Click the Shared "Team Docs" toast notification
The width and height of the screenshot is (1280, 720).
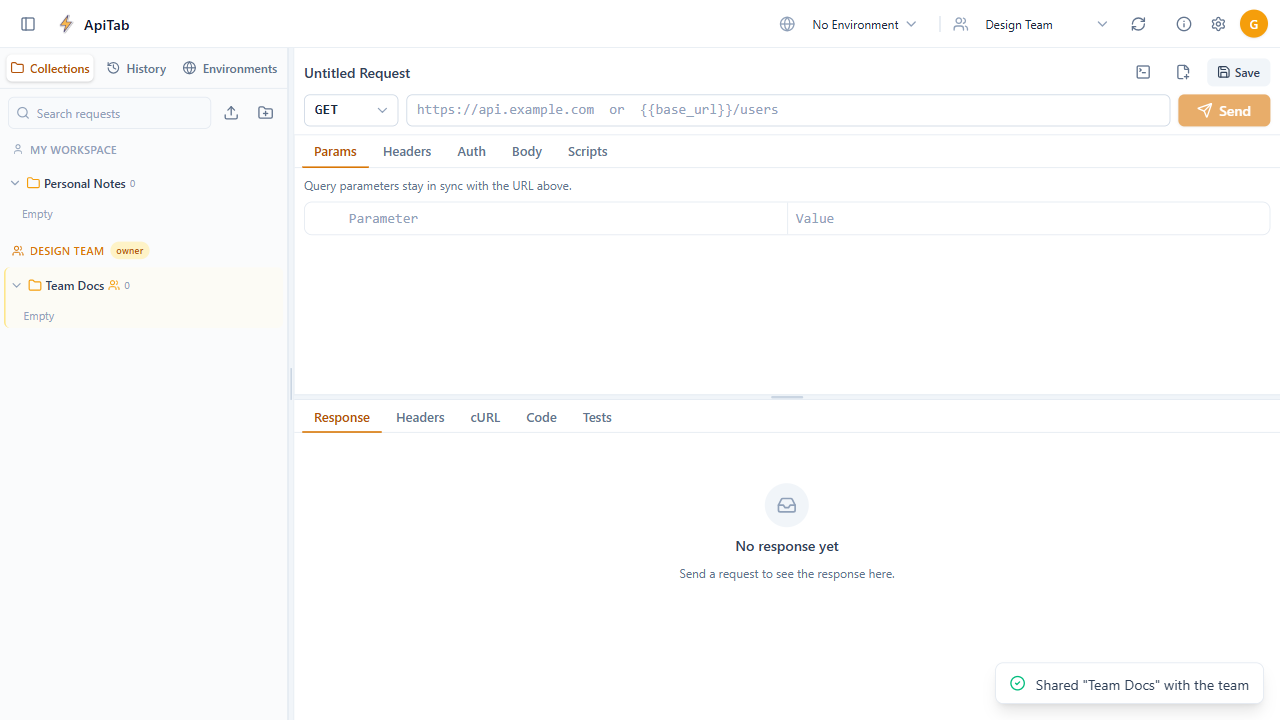1130,684
